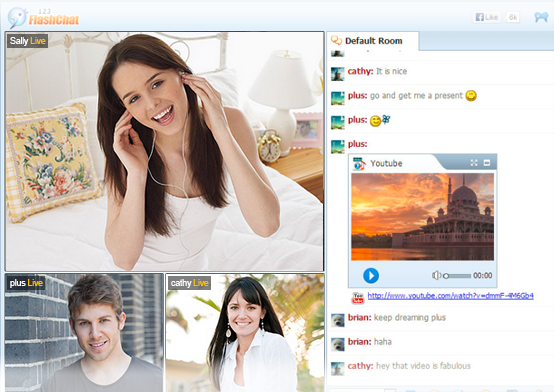Click the Facebook Like button

click(487, 17)
